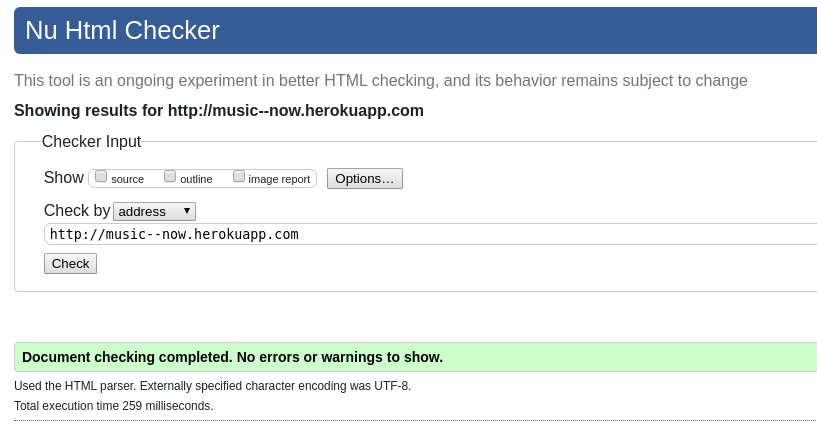The image size is (817, 440).
Task: Enable the source checkbox
Action: (101, 177)
